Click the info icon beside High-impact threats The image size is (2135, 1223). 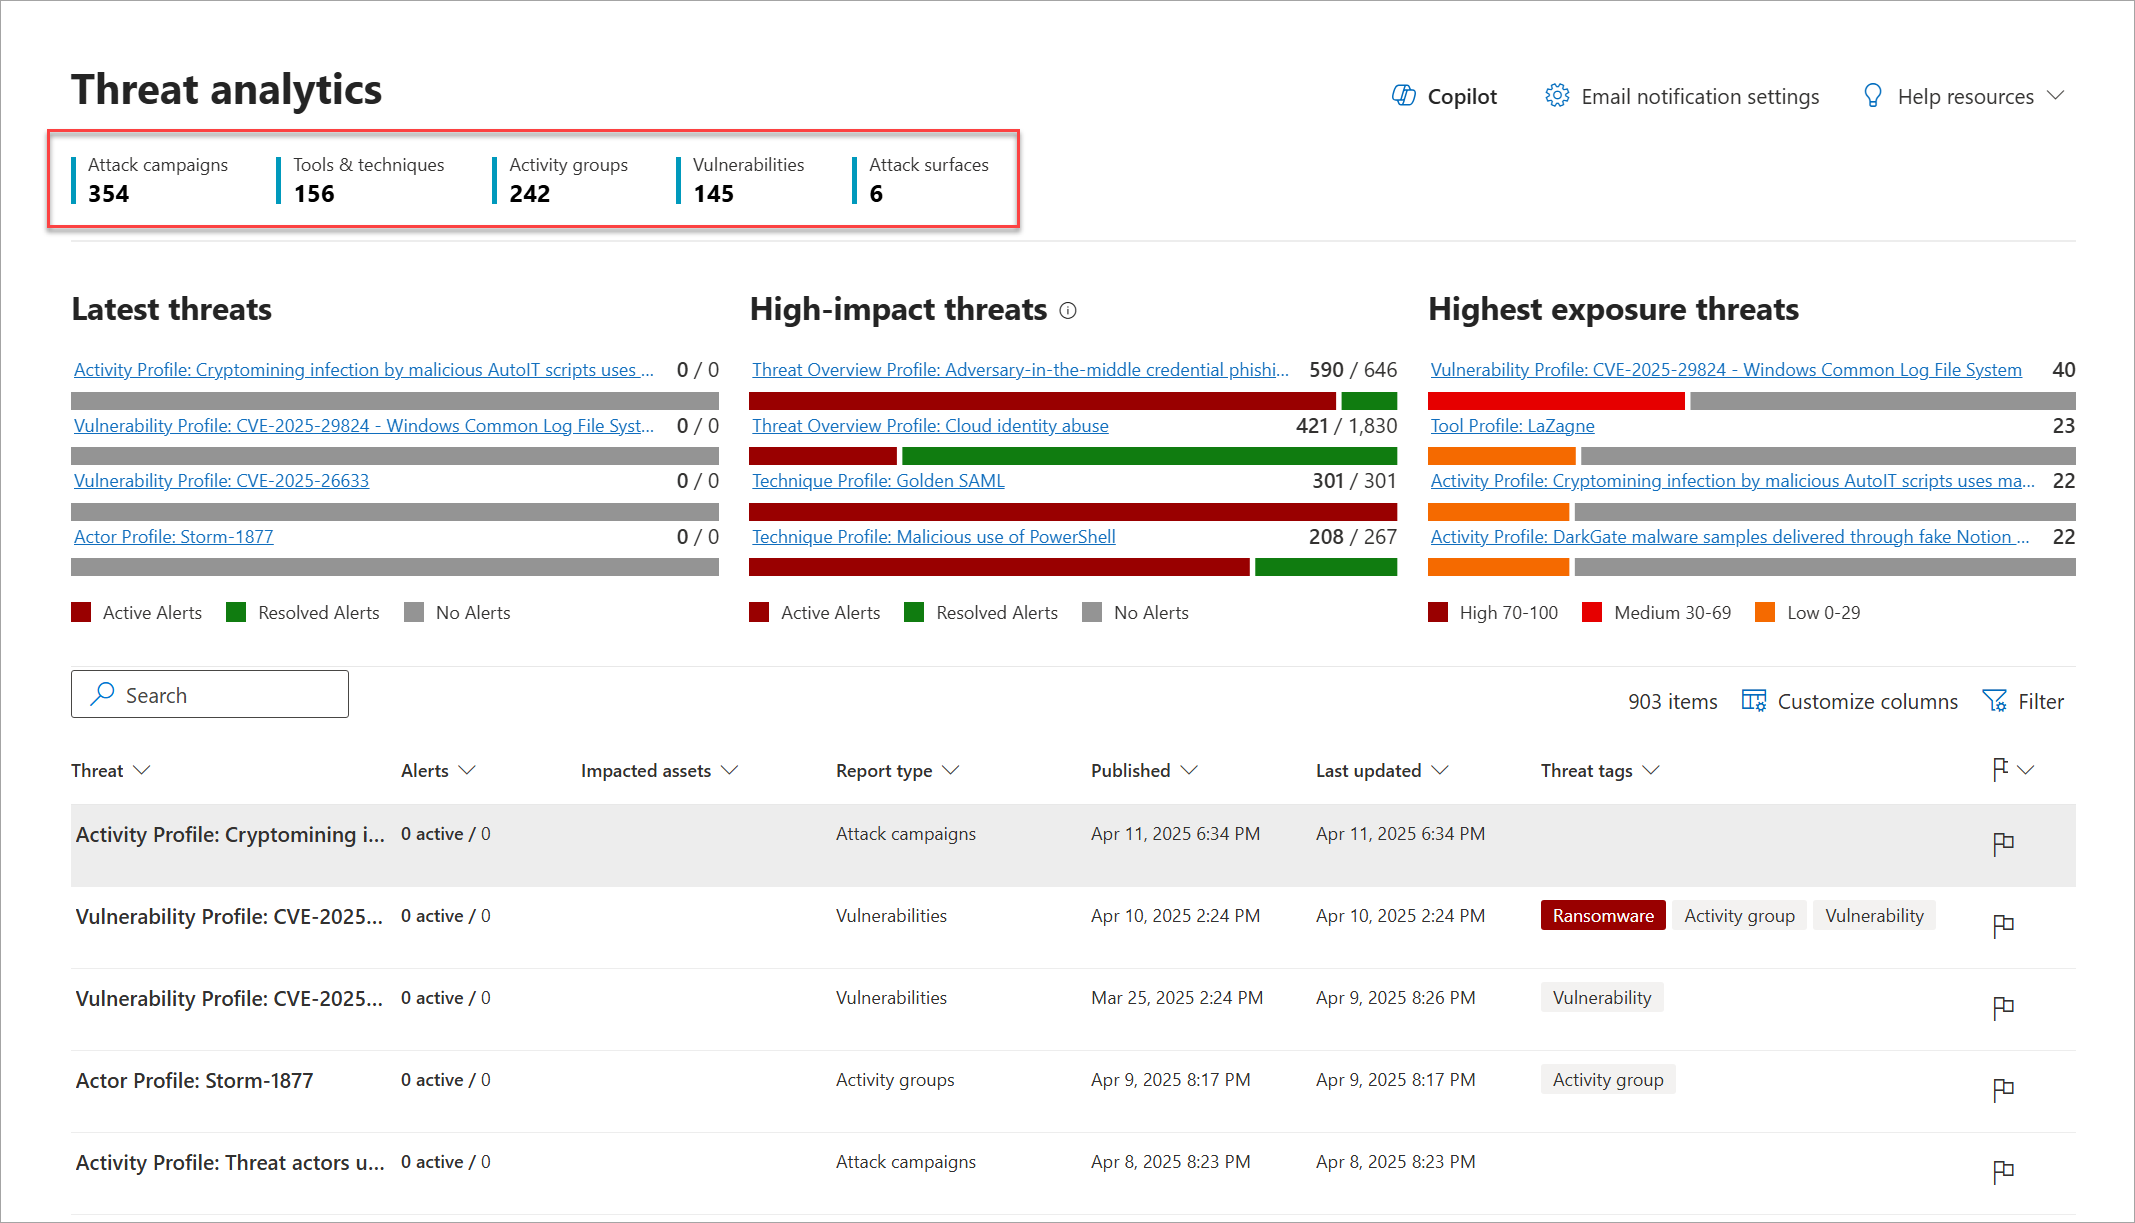click(x=1068, y=311)
